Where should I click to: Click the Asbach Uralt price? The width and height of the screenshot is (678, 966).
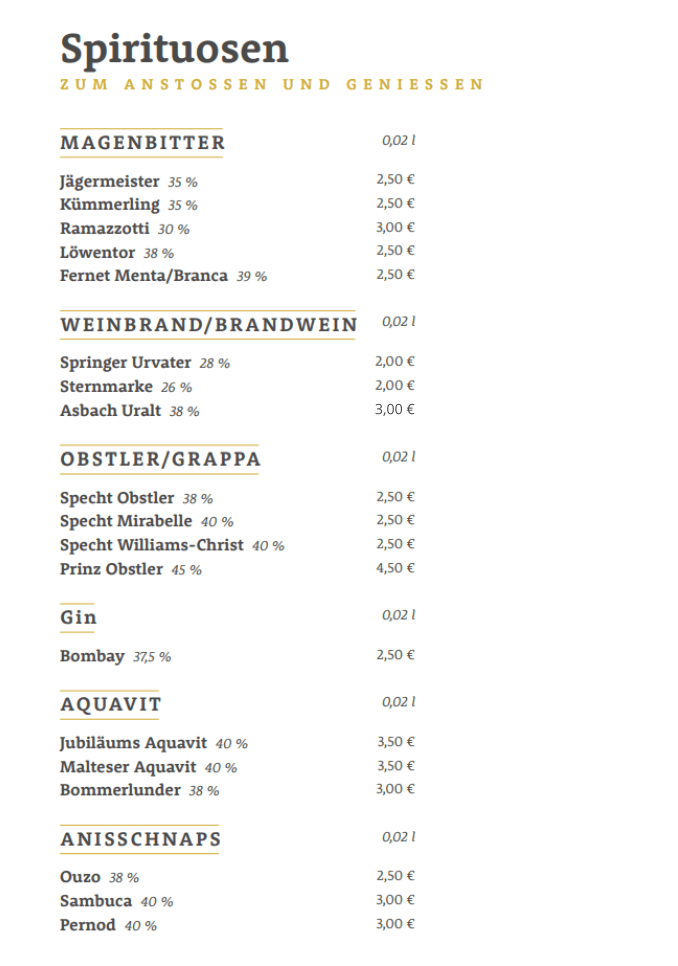pyautogui.click(x=394, y=409)
